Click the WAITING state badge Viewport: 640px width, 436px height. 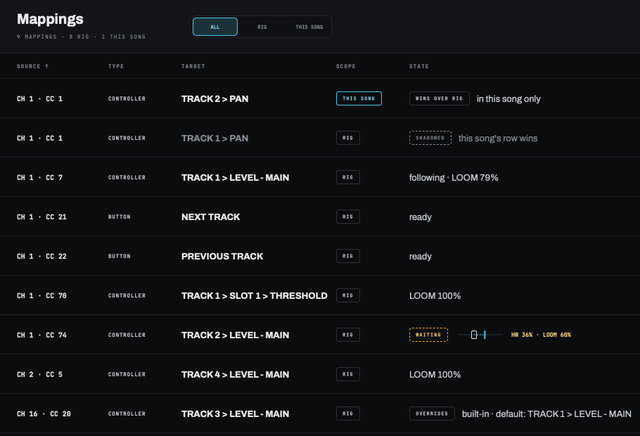pyautogui.click(x=429, y=335)
